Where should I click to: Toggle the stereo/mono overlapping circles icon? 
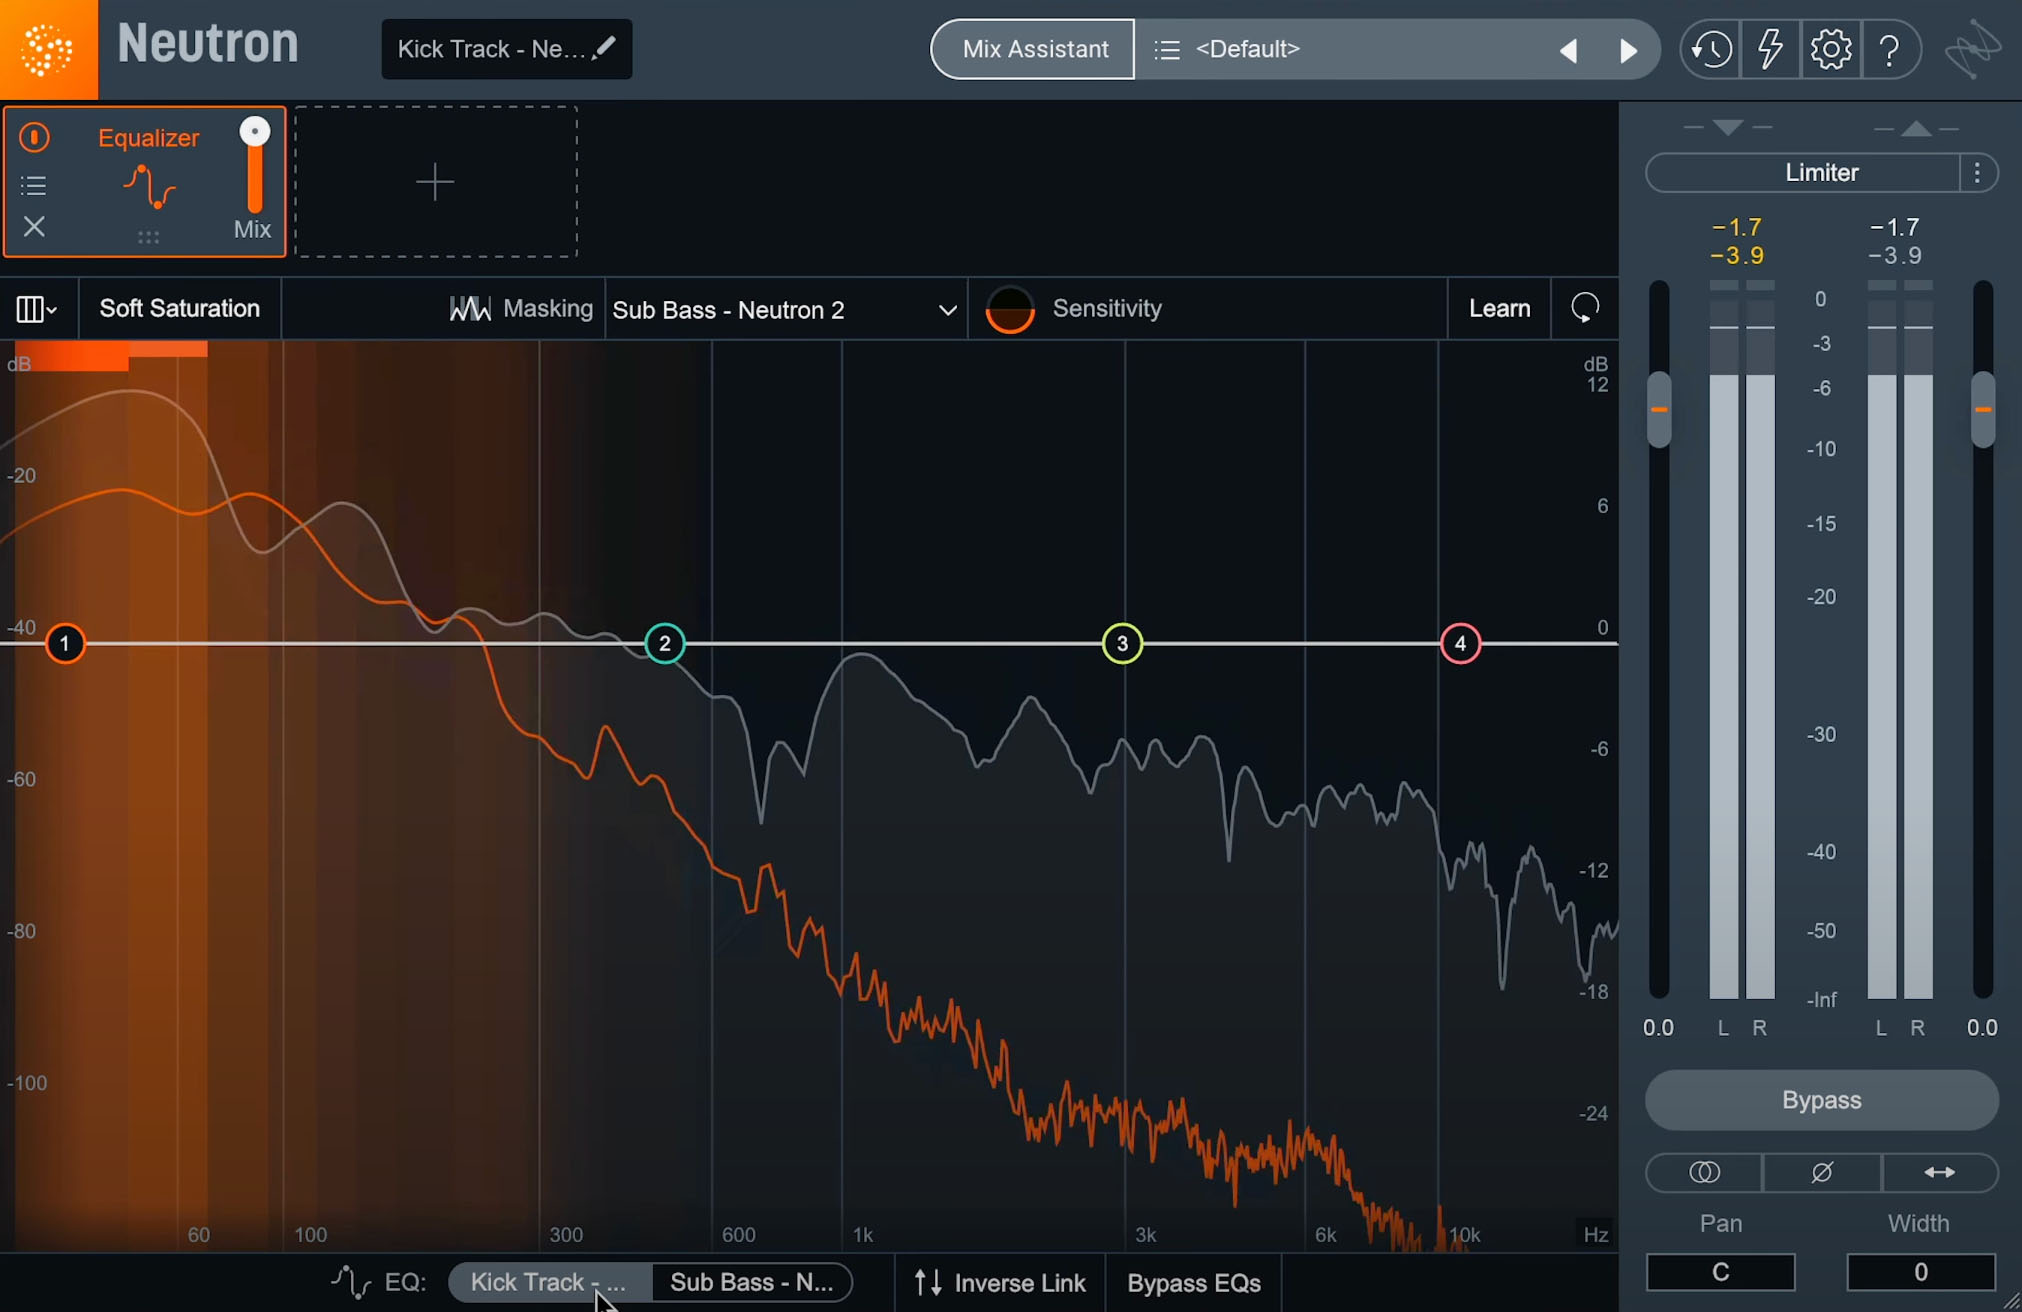pyautogui.click(x=1704, y=1172)
